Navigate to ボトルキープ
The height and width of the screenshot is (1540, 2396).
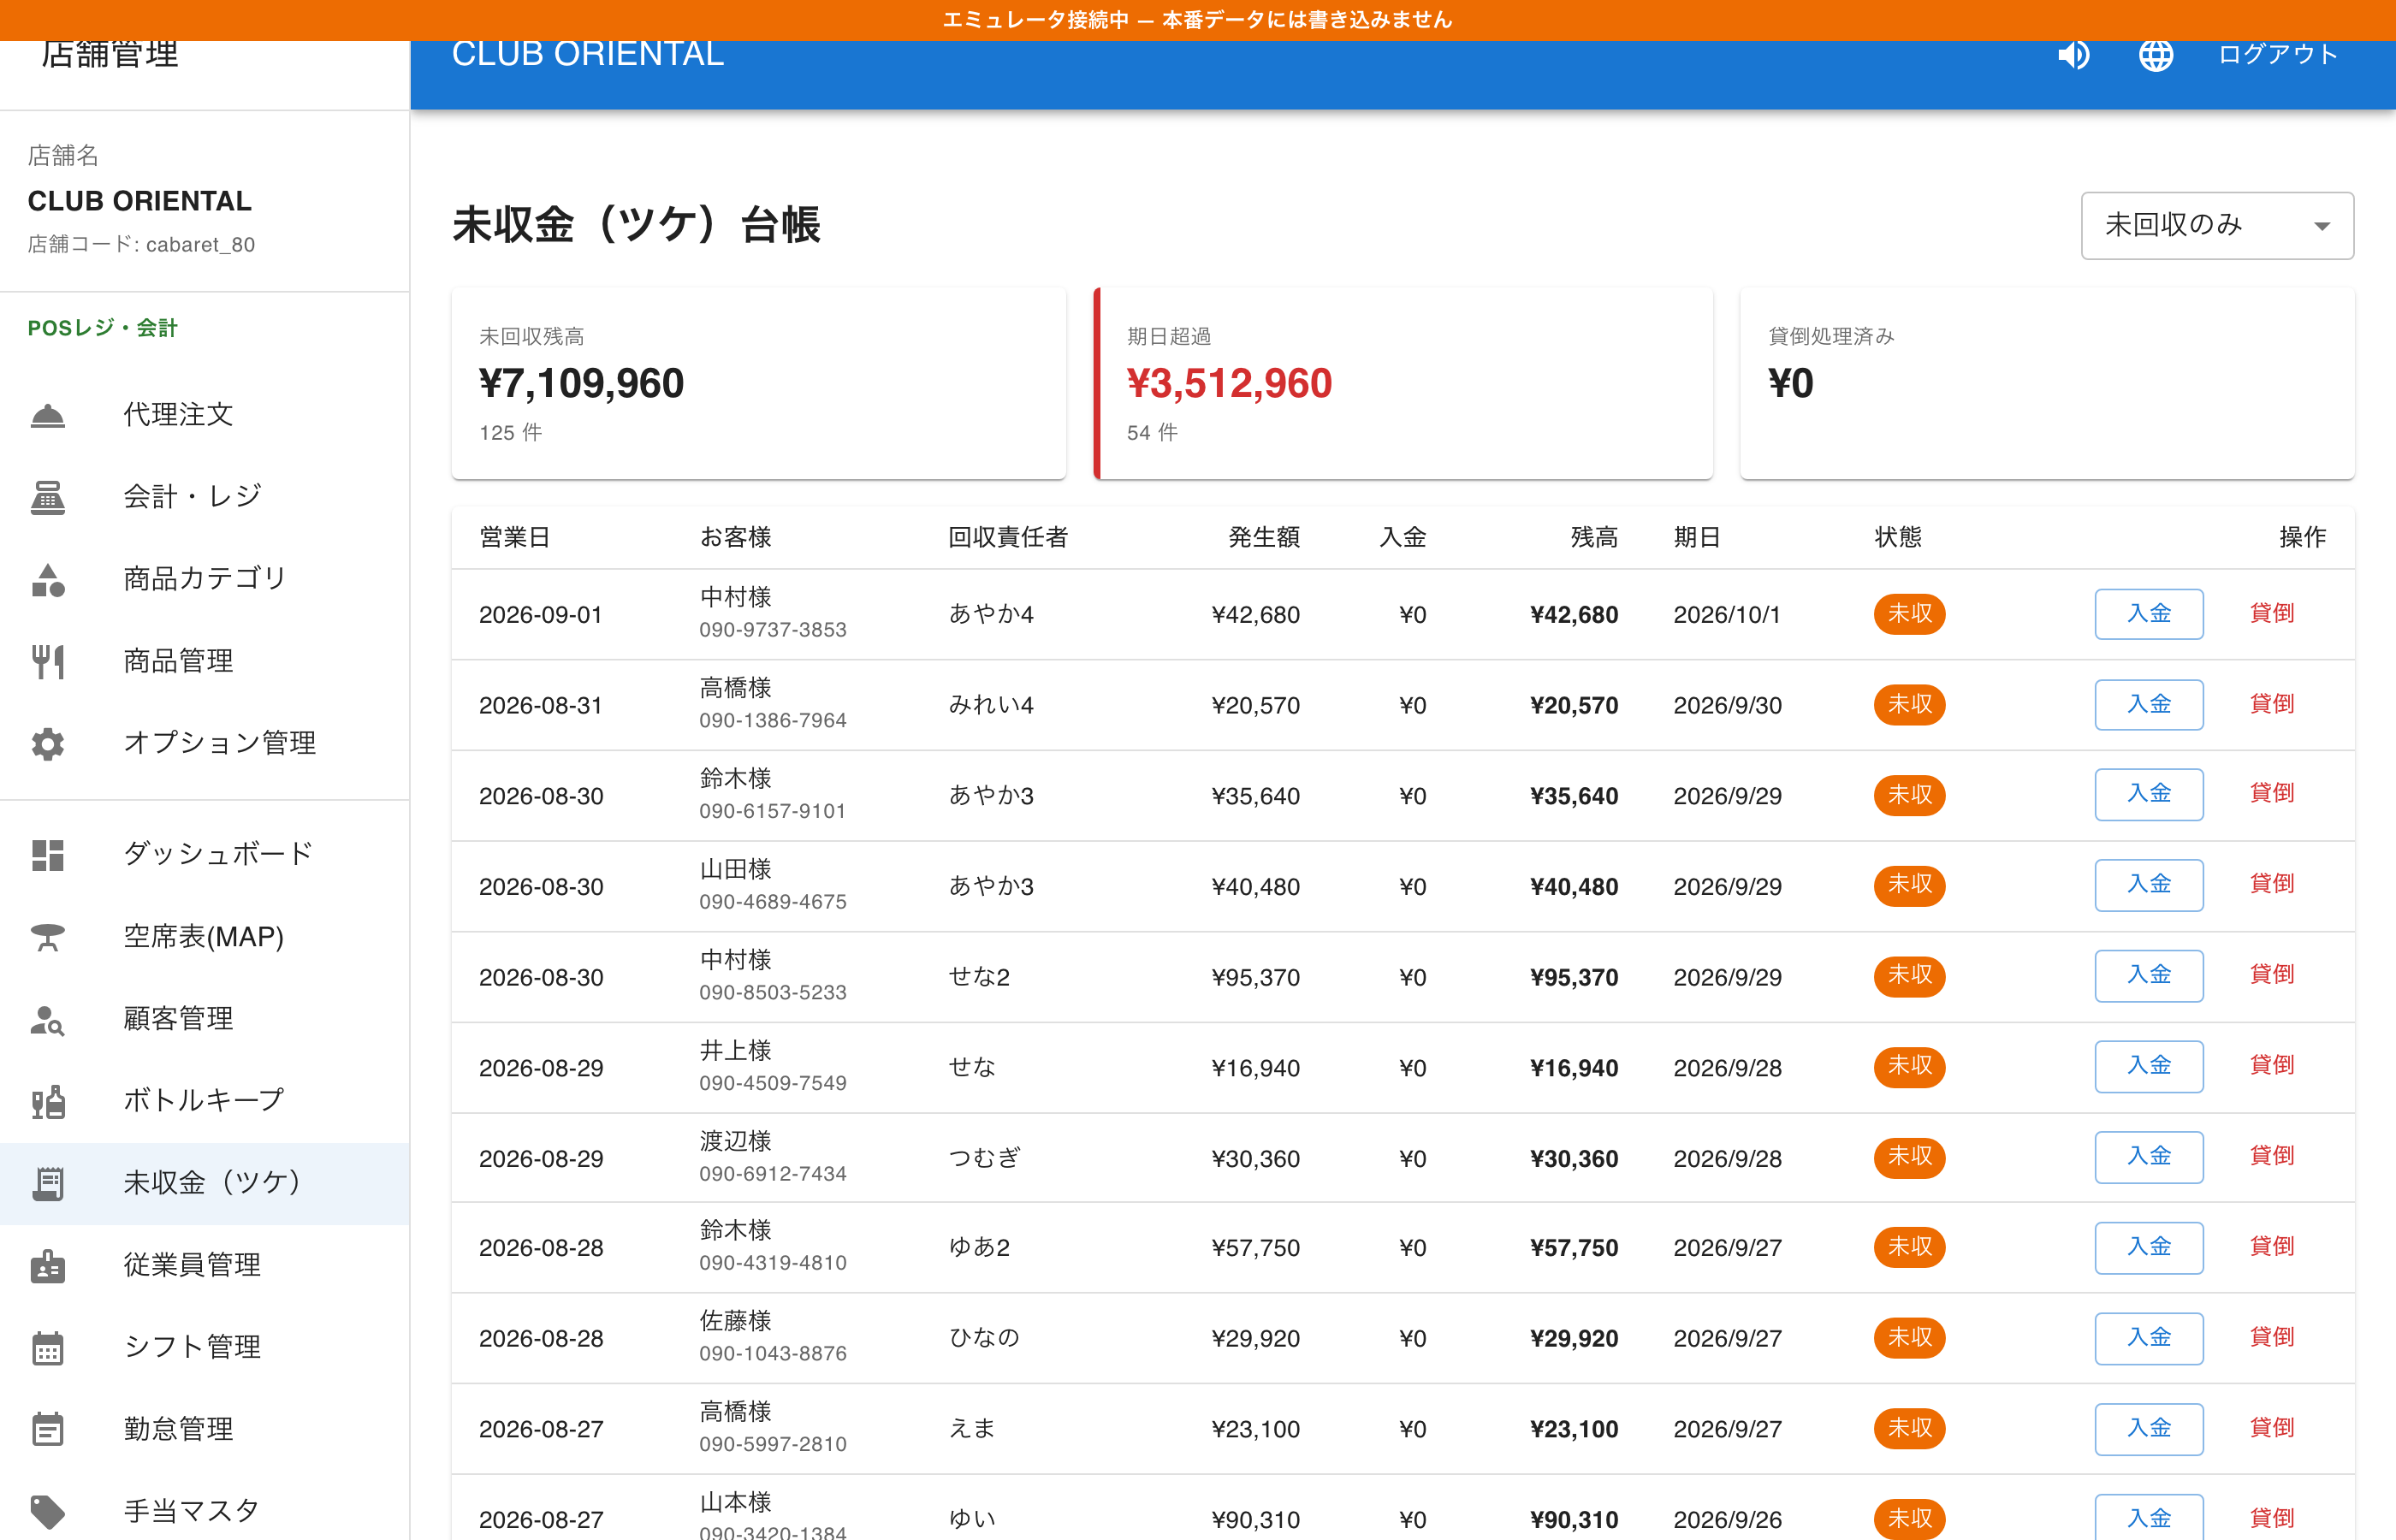(204, 1101)
